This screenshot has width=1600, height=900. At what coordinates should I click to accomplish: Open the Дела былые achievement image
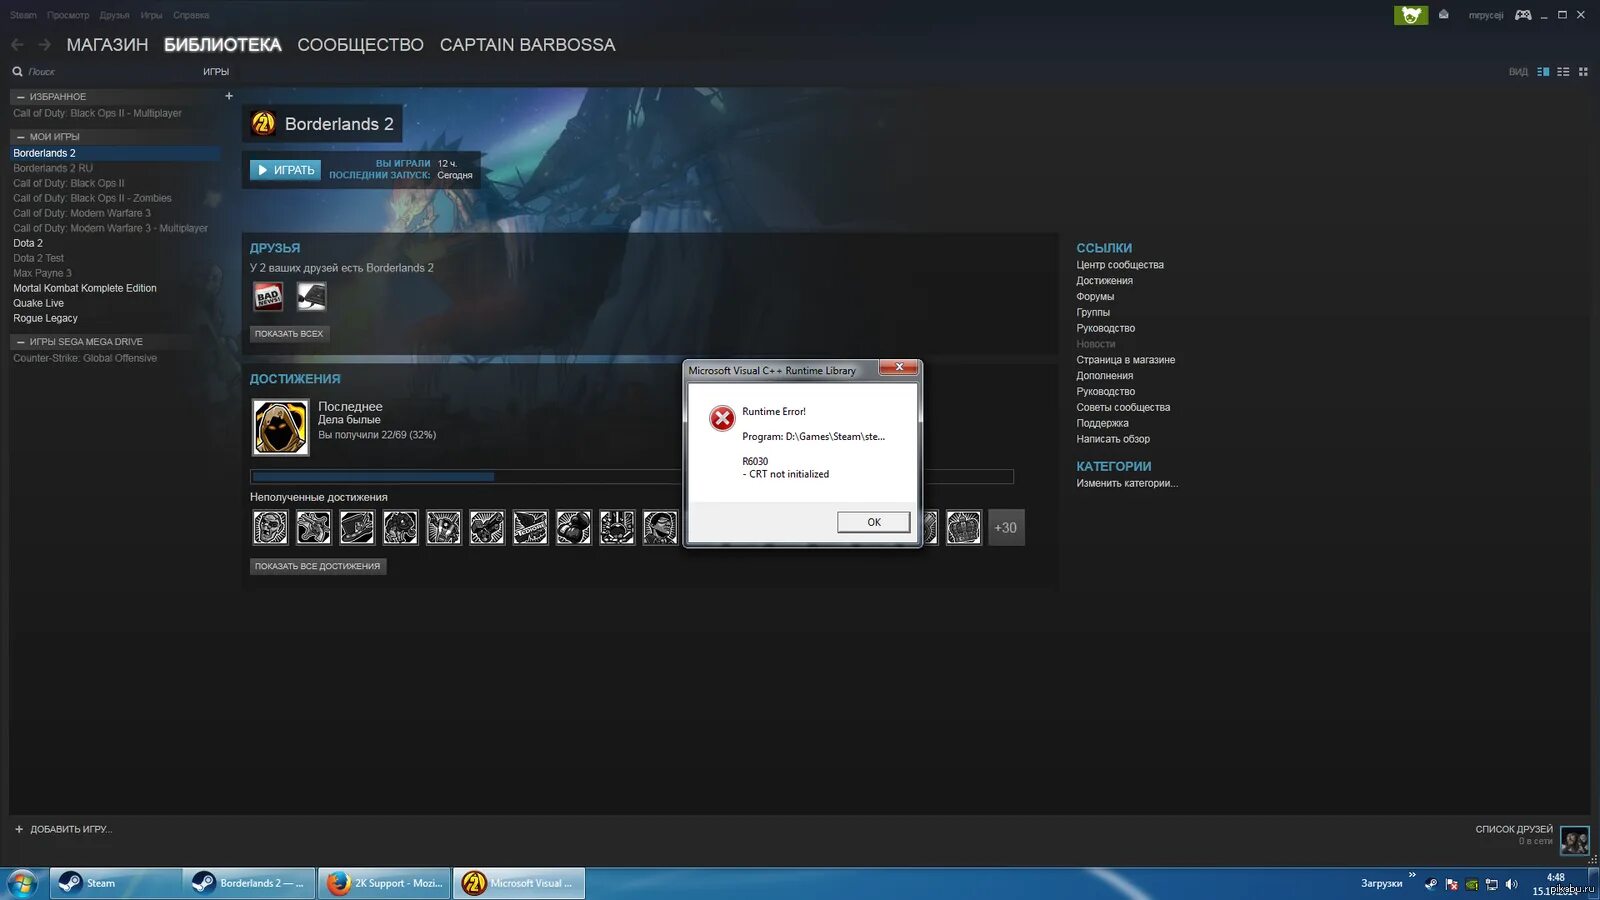(x=281, y=427)
